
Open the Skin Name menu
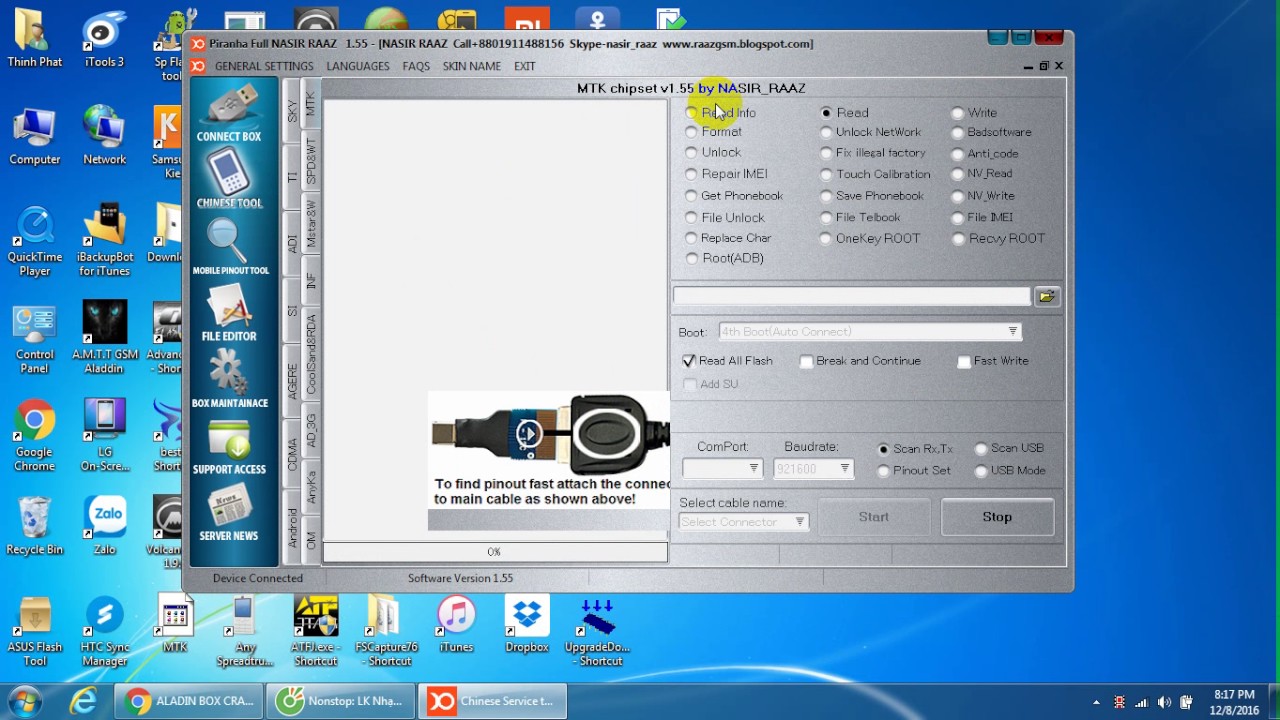click(x=472, y=66)
